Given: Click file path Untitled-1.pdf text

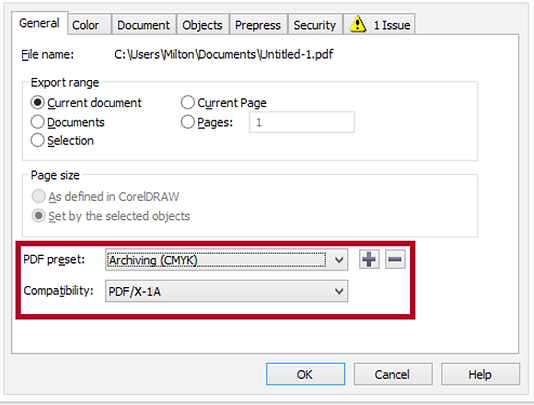Looking at the screenshot, I should [224, 54].
